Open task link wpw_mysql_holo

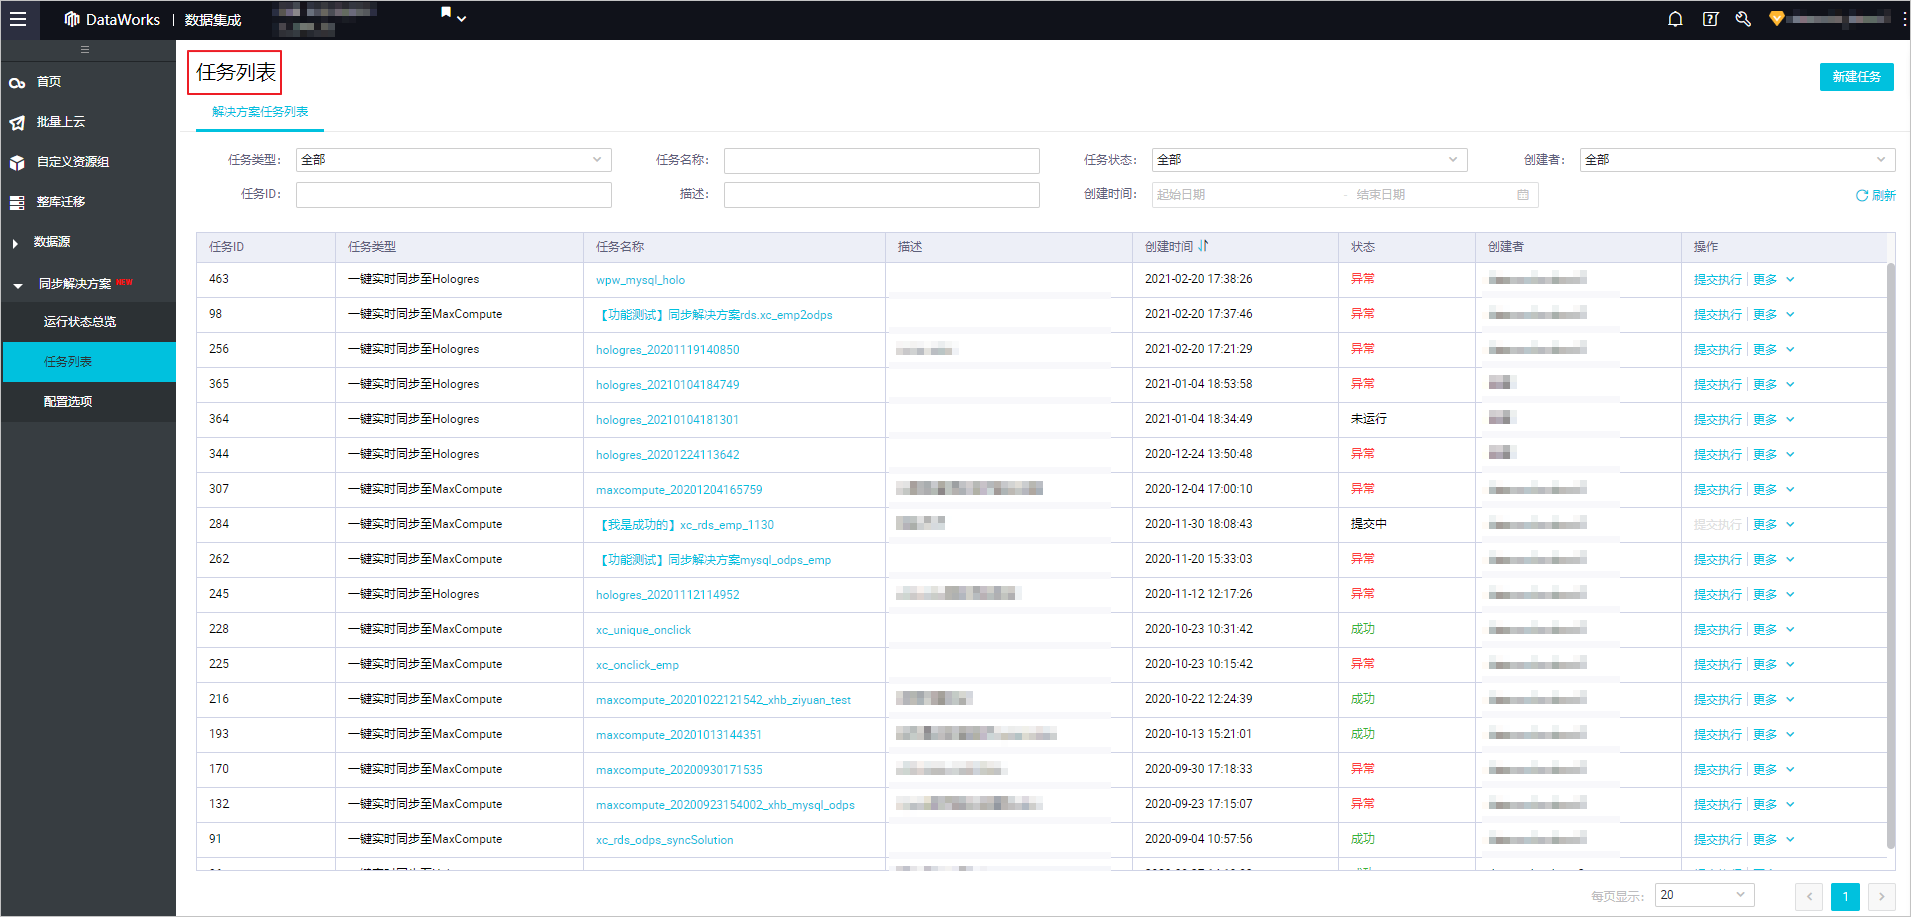coord(641,280)
